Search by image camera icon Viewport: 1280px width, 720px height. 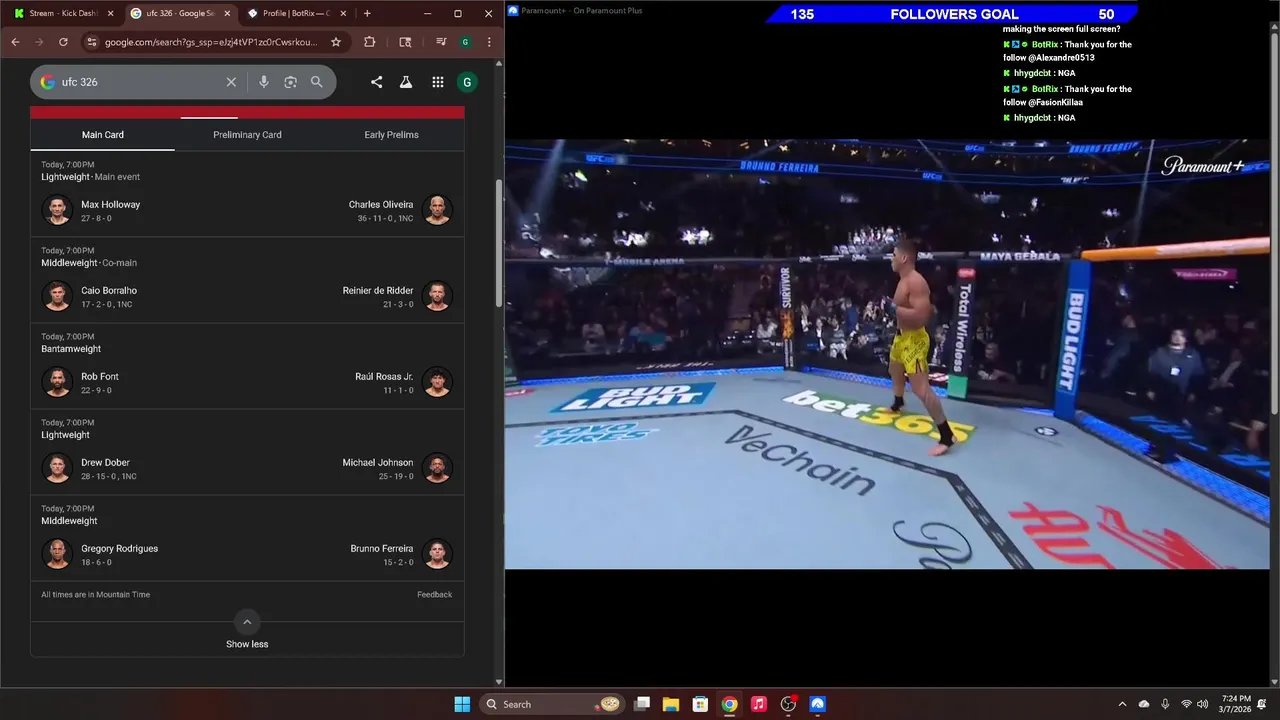[290, 82]
